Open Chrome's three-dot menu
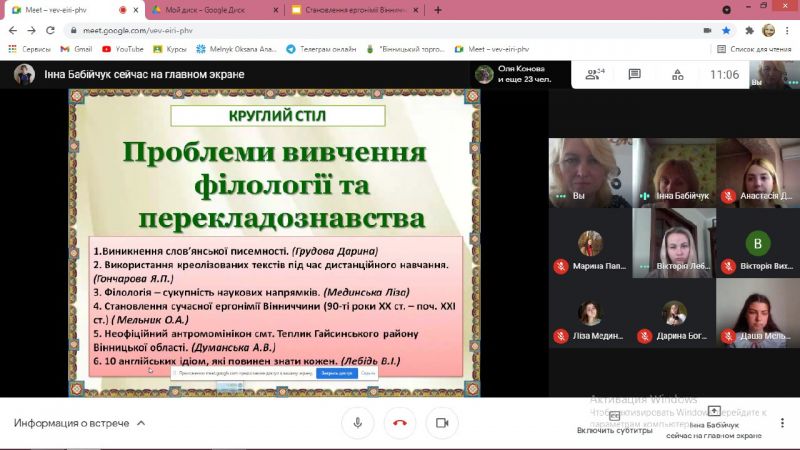Viewport: 800px width, 450px height. pyautogui.click(x=787, y=31)
